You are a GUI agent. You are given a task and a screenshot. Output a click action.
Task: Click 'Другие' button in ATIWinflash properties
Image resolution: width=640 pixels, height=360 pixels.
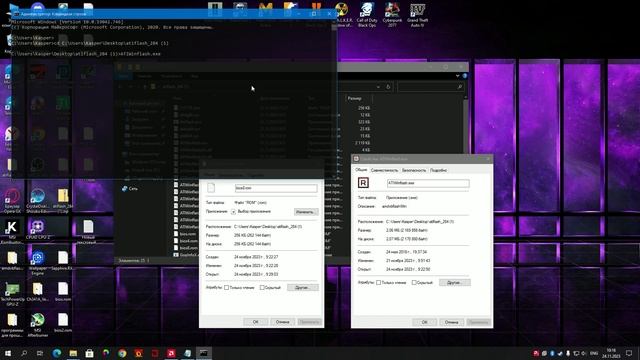point(454,282)
